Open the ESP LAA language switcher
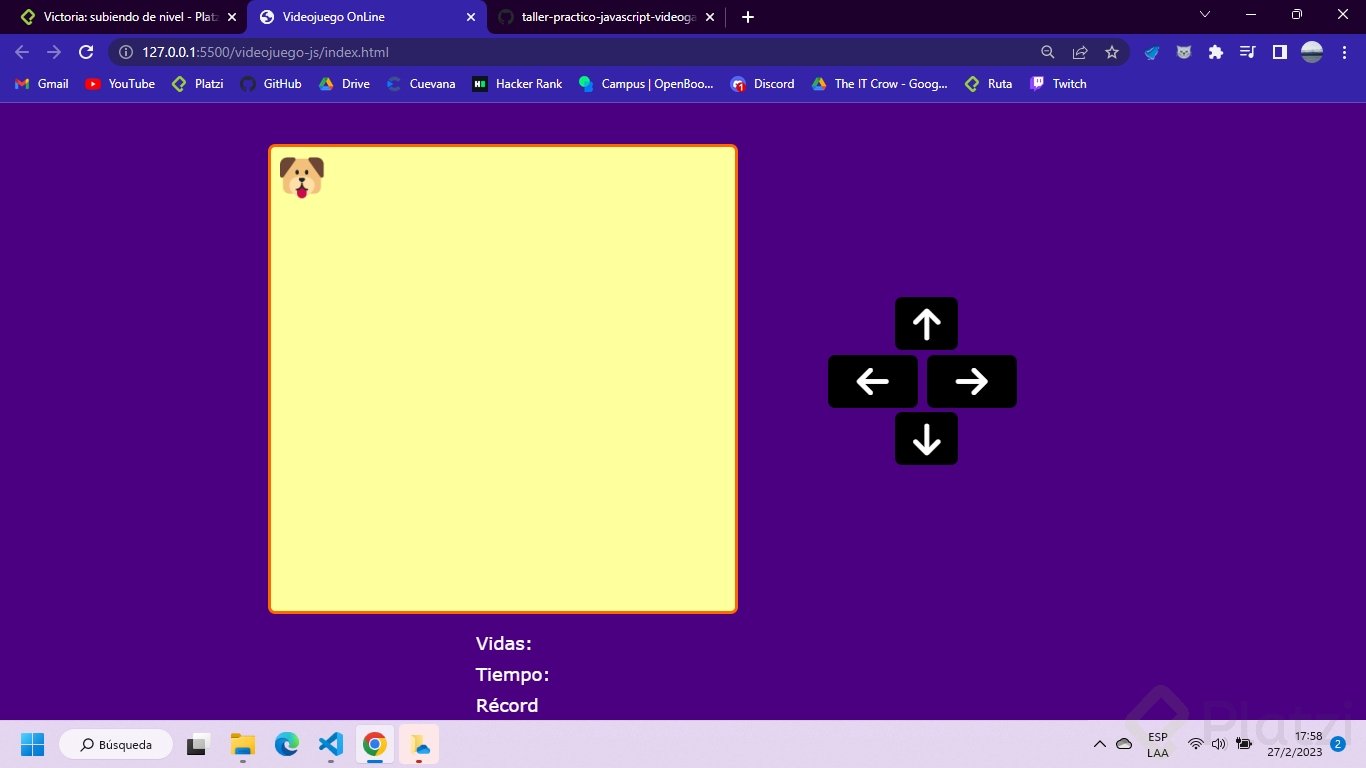The image size is (1366, 768). [1158, 745]
